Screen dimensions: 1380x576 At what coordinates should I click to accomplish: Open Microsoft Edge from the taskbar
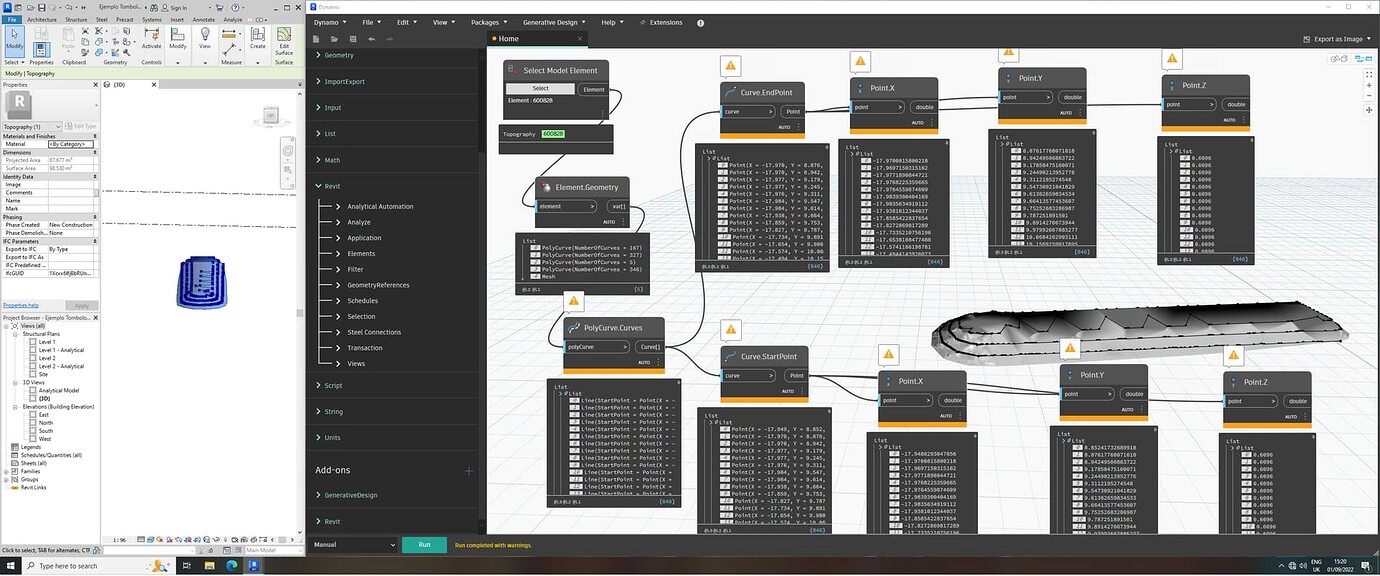pyautogui.click(x=232, y=566)
